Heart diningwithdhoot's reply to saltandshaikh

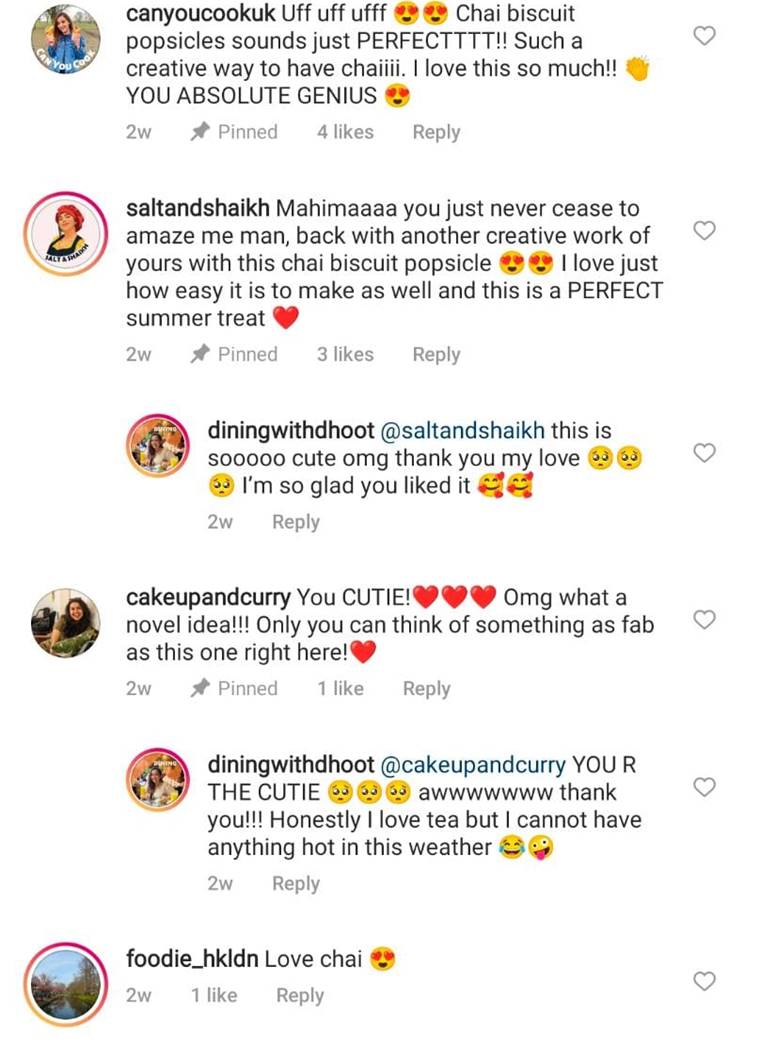(x=704, y=453)
